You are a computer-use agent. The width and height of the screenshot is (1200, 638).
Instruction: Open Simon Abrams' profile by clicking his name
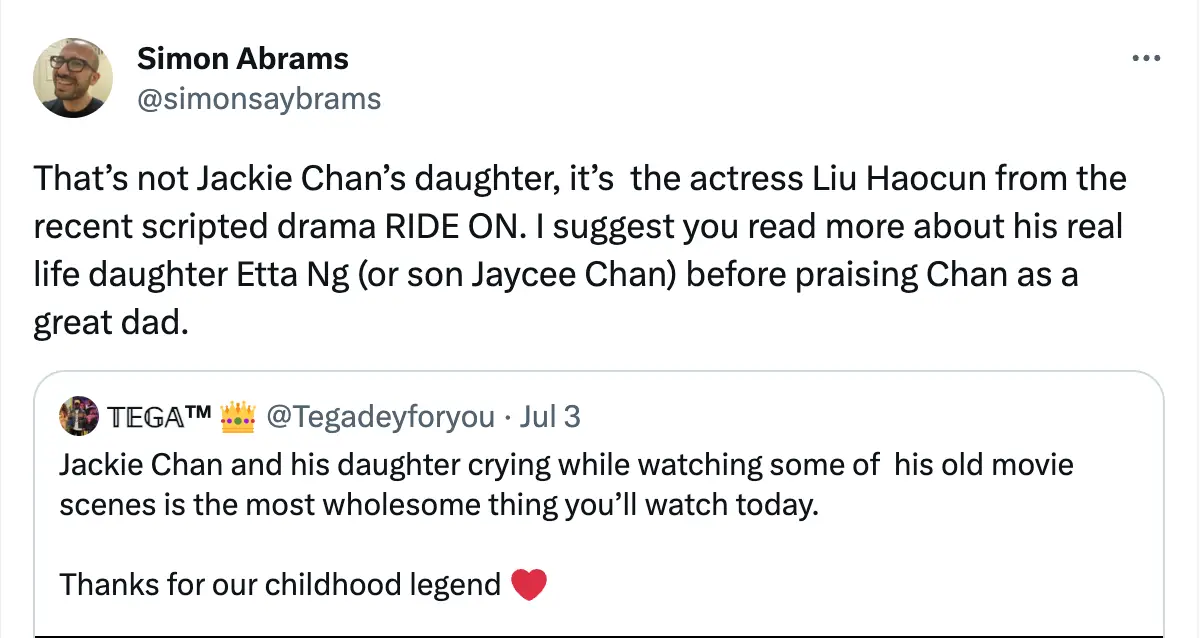(x=243, y=58)
